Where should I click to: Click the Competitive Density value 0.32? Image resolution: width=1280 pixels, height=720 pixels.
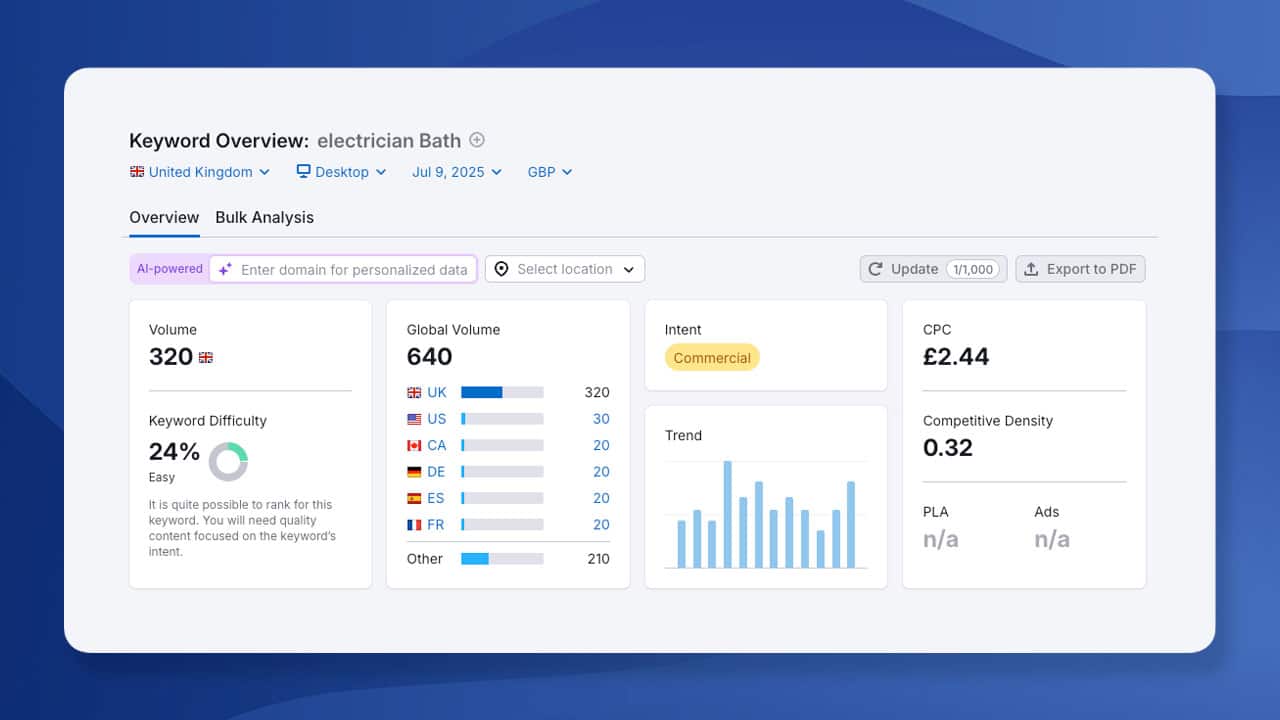click(948, 448)
